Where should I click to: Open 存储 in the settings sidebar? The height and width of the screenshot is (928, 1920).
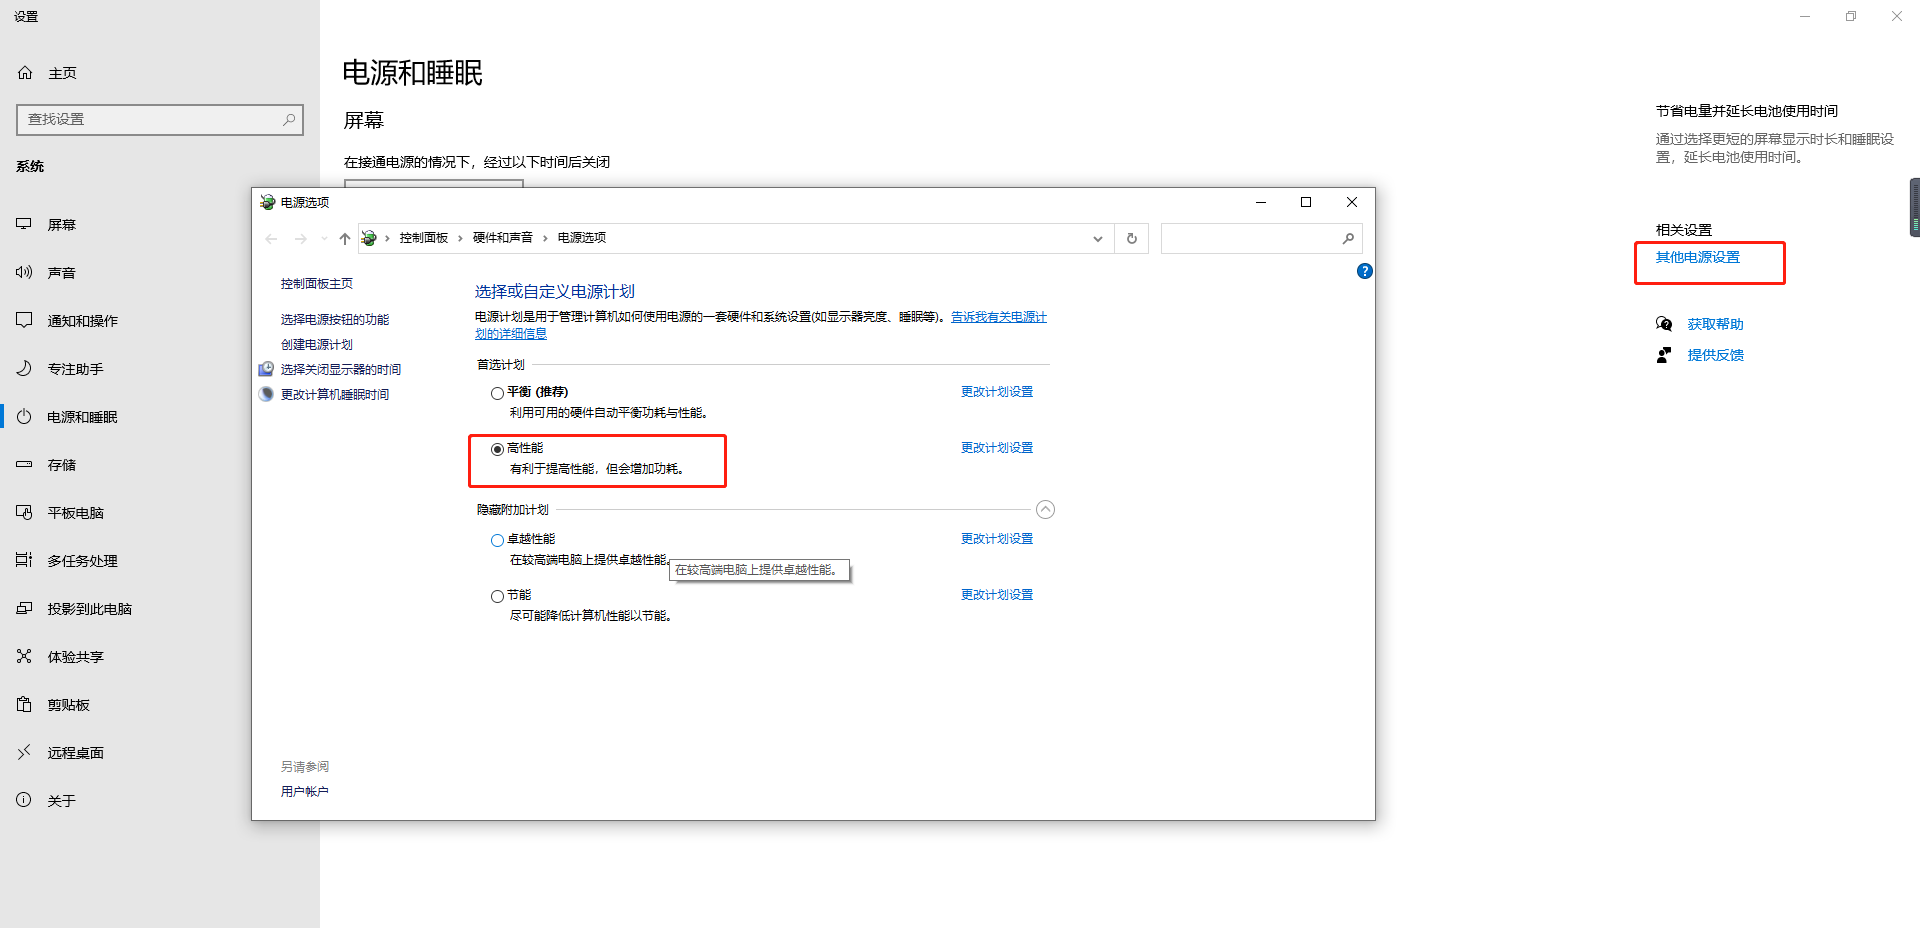click(62, 465)
